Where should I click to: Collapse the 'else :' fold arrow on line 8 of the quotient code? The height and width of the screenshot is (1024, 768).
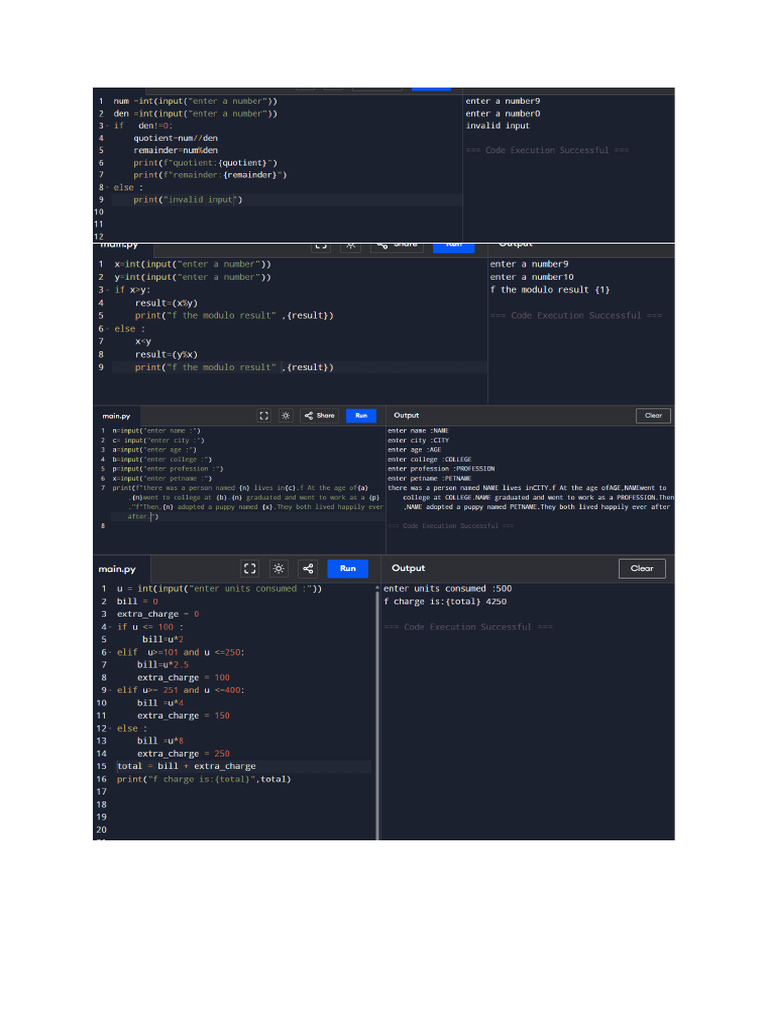click(107, 187)
